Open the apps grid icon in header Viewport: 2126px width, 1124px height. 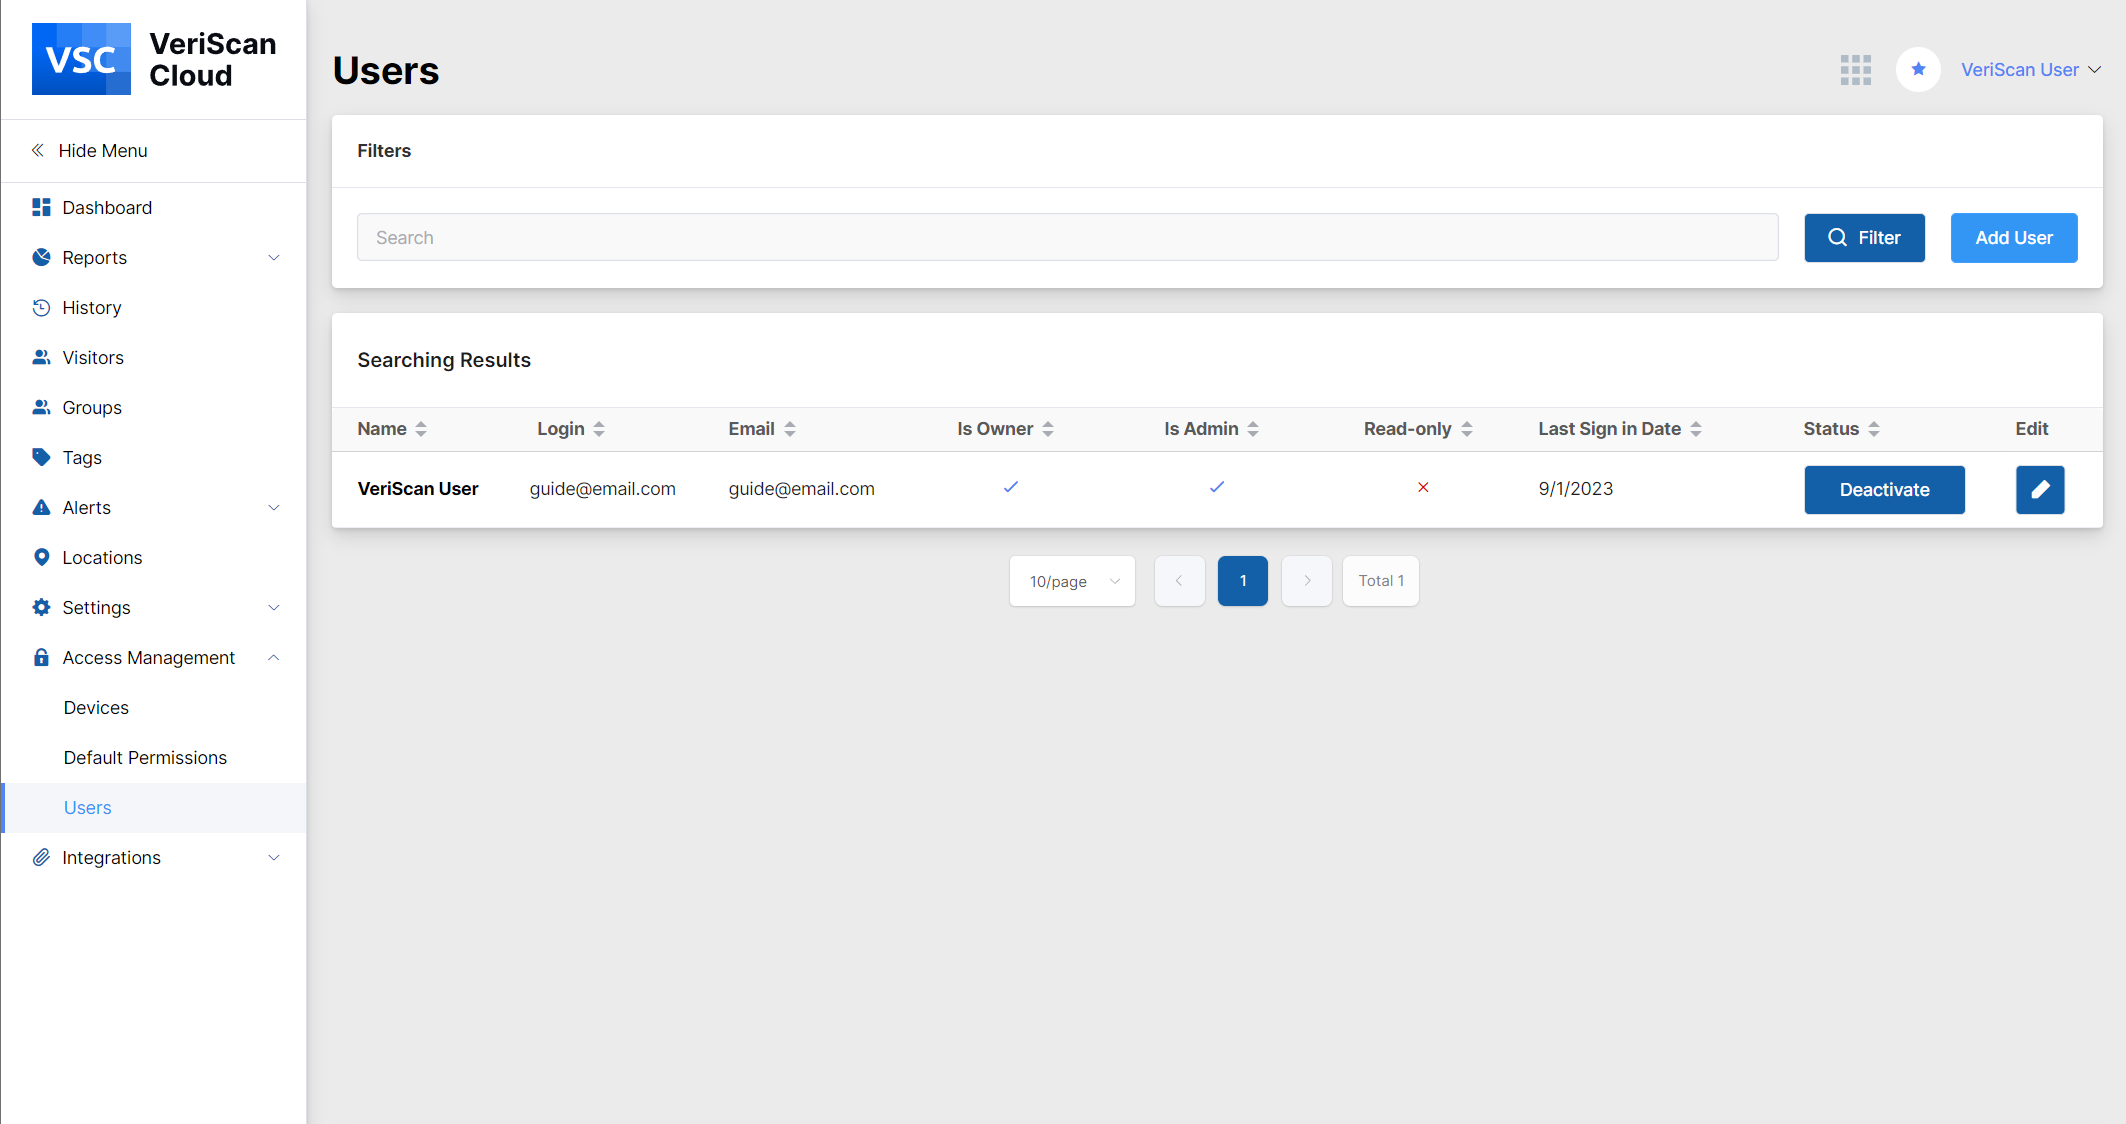[1856, 70]
